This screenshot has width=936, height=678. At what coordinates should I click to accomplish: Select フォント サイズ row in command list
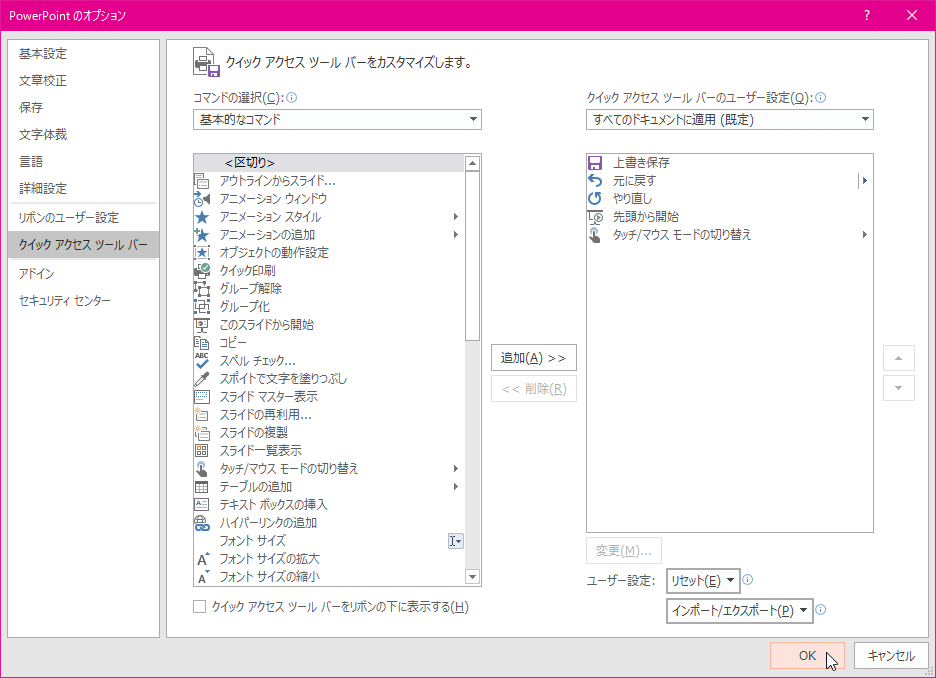[329, 541]
